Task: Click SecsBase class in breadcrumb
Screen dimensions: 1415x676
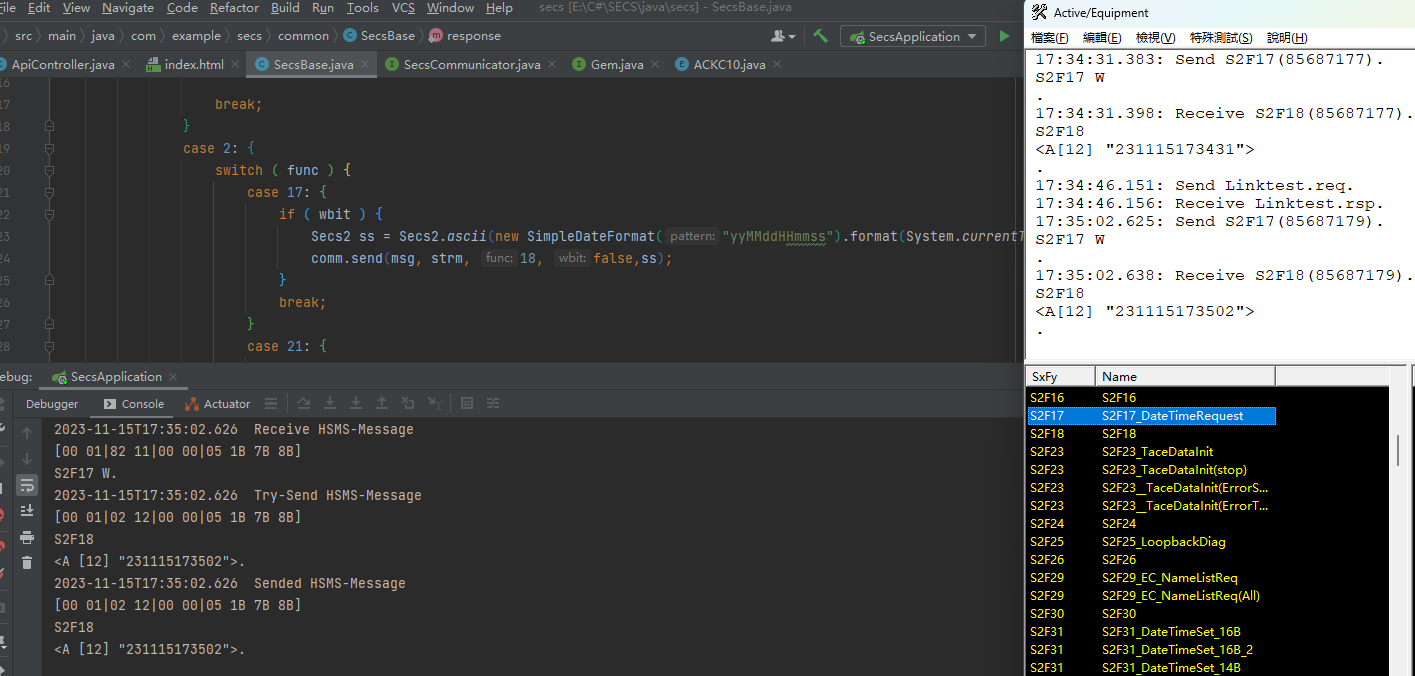Action: point(379,36)
